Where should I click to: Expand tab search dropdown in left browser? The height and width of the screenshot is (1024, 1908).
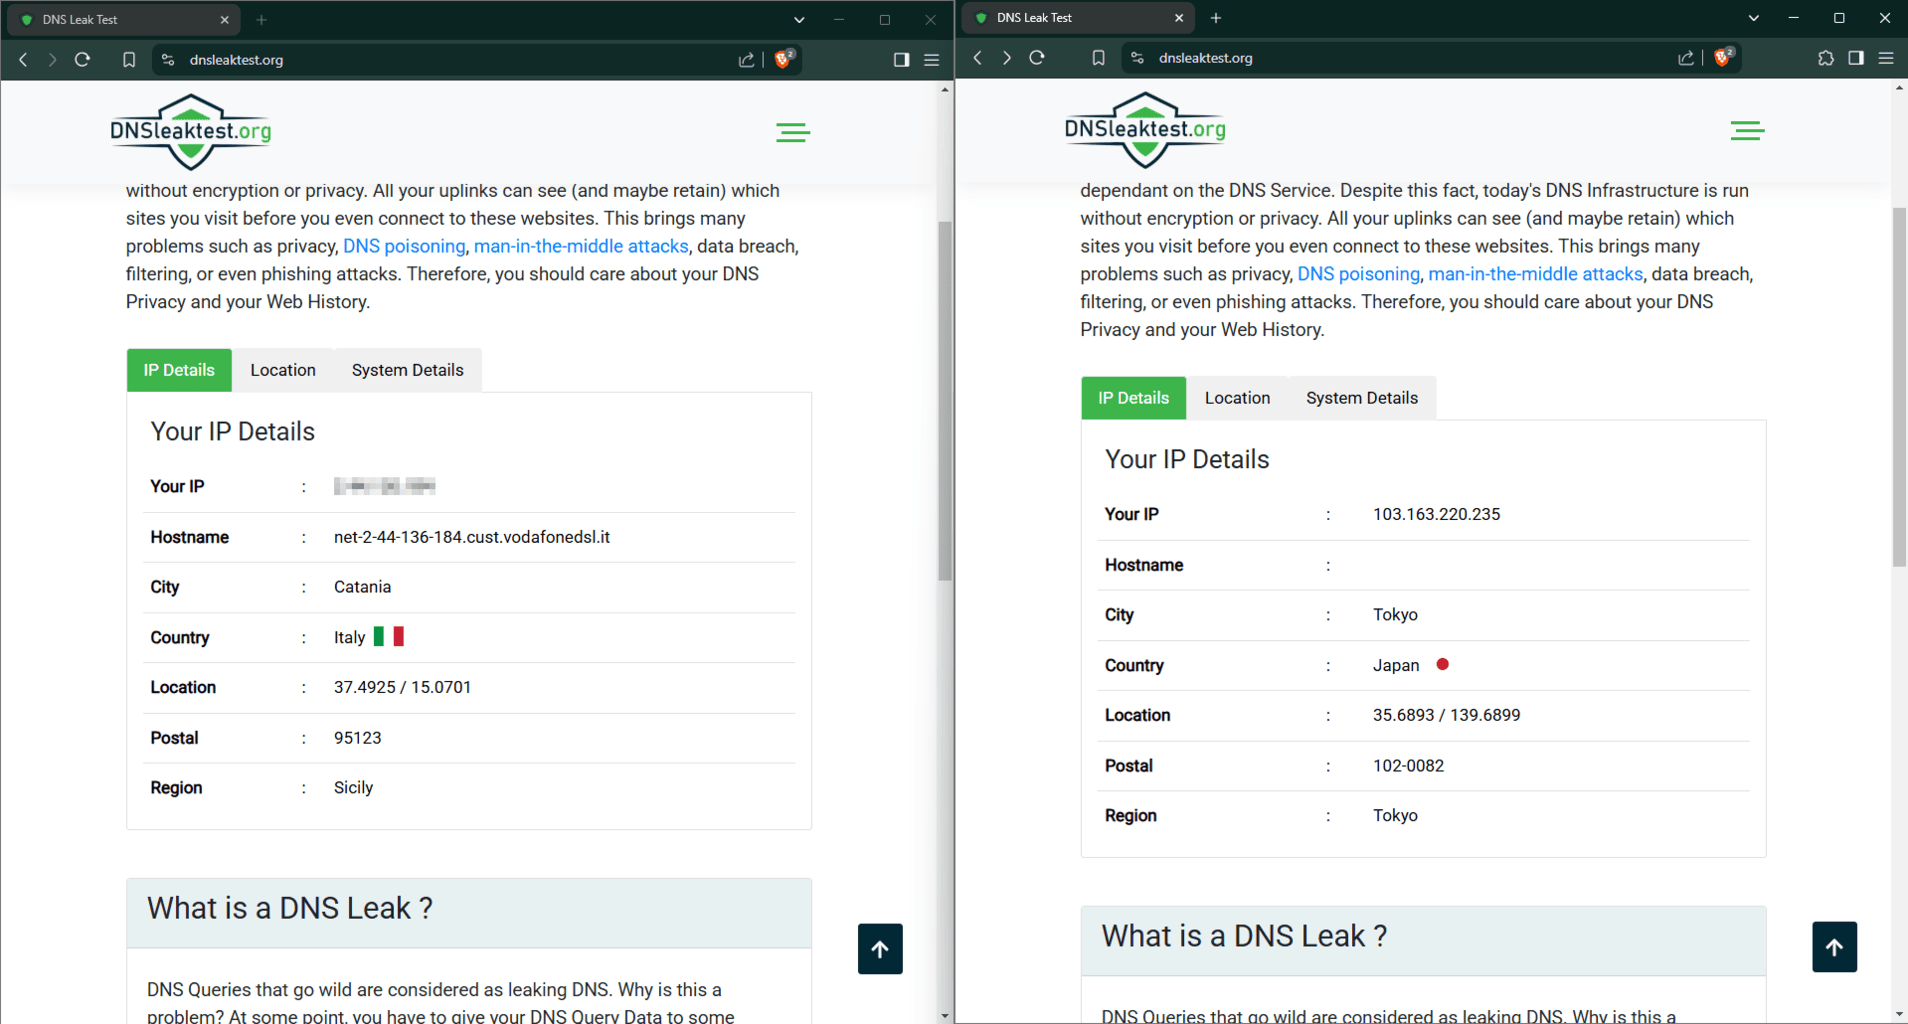pos(799,19)
